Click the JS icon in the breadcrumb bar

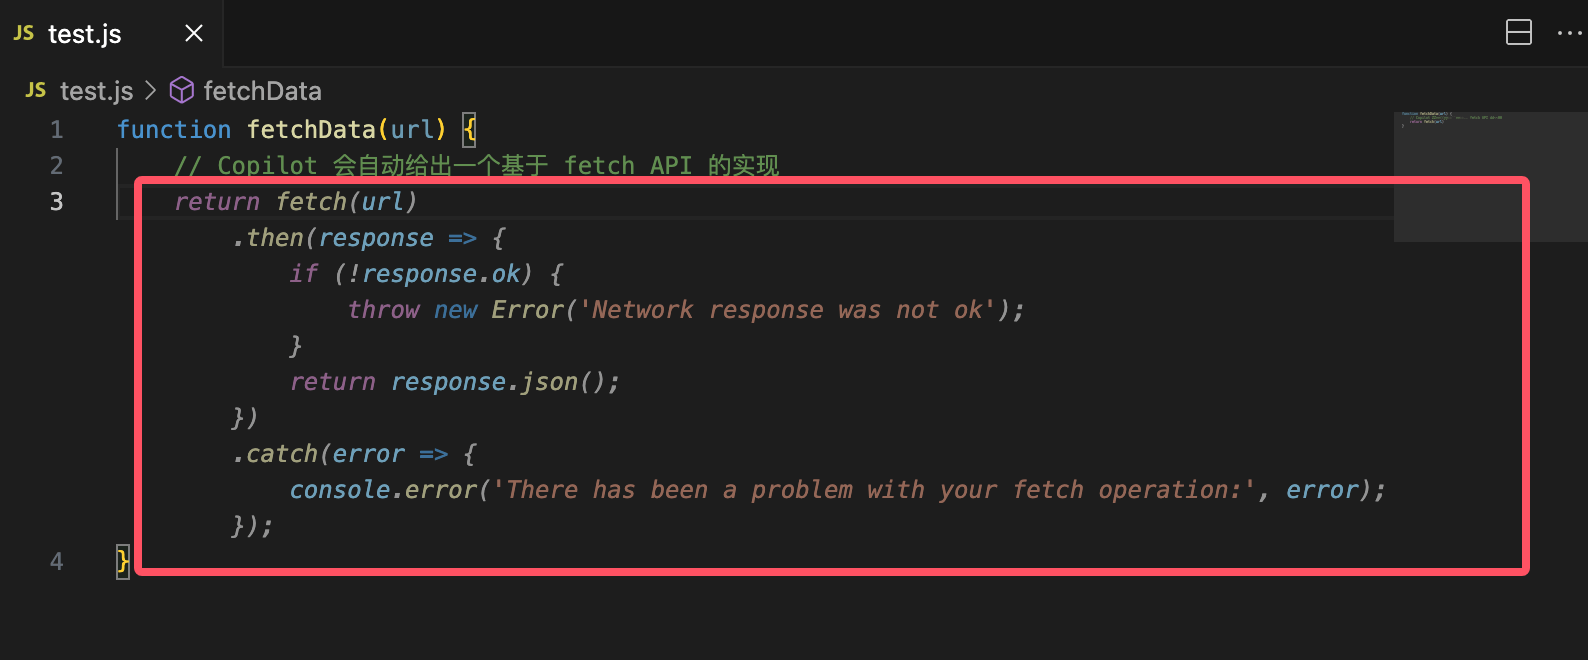[34, 90]
